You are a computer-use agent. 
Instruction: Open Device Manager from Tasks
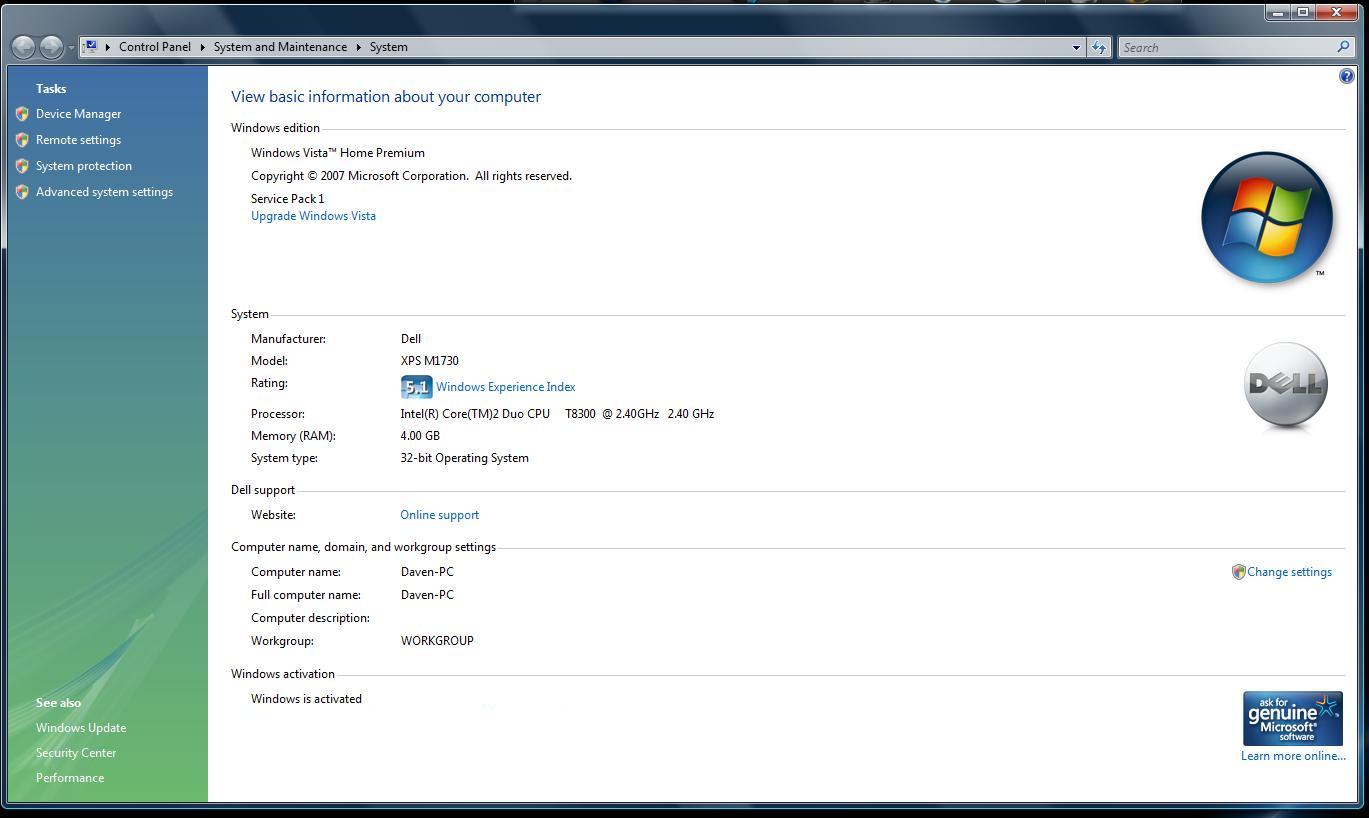coord(78,114)
